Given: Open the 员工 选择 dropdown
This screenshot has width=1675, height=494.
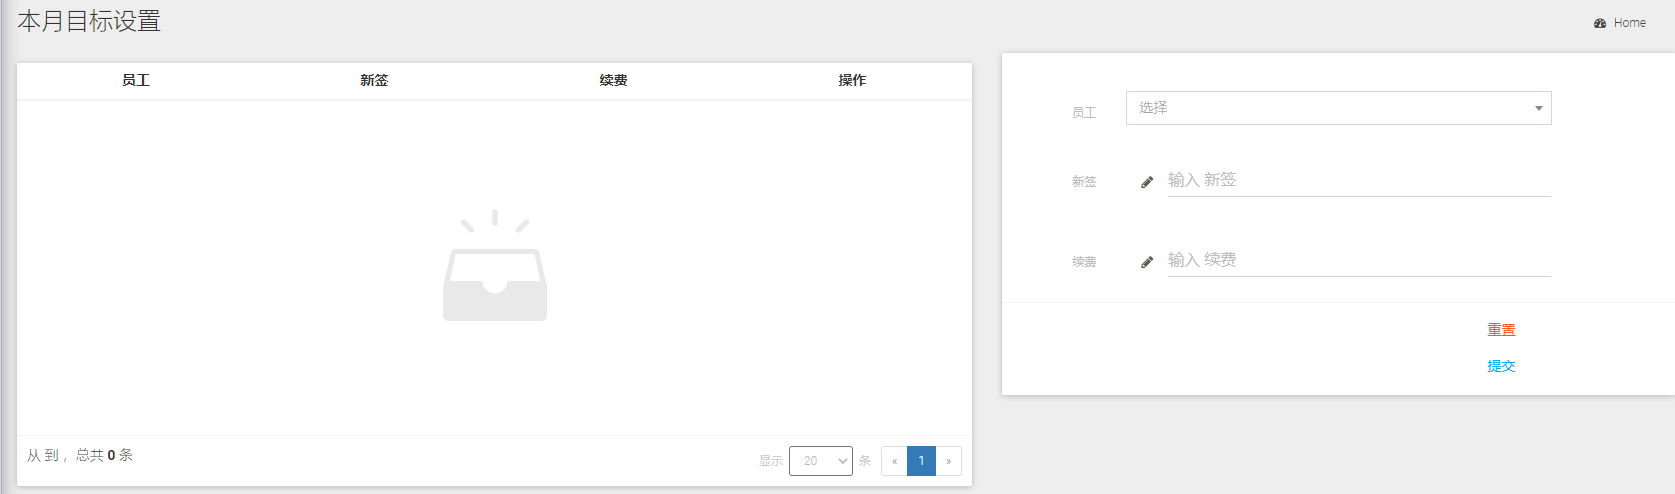Looking at the screenshot, I should [1330, 108].
